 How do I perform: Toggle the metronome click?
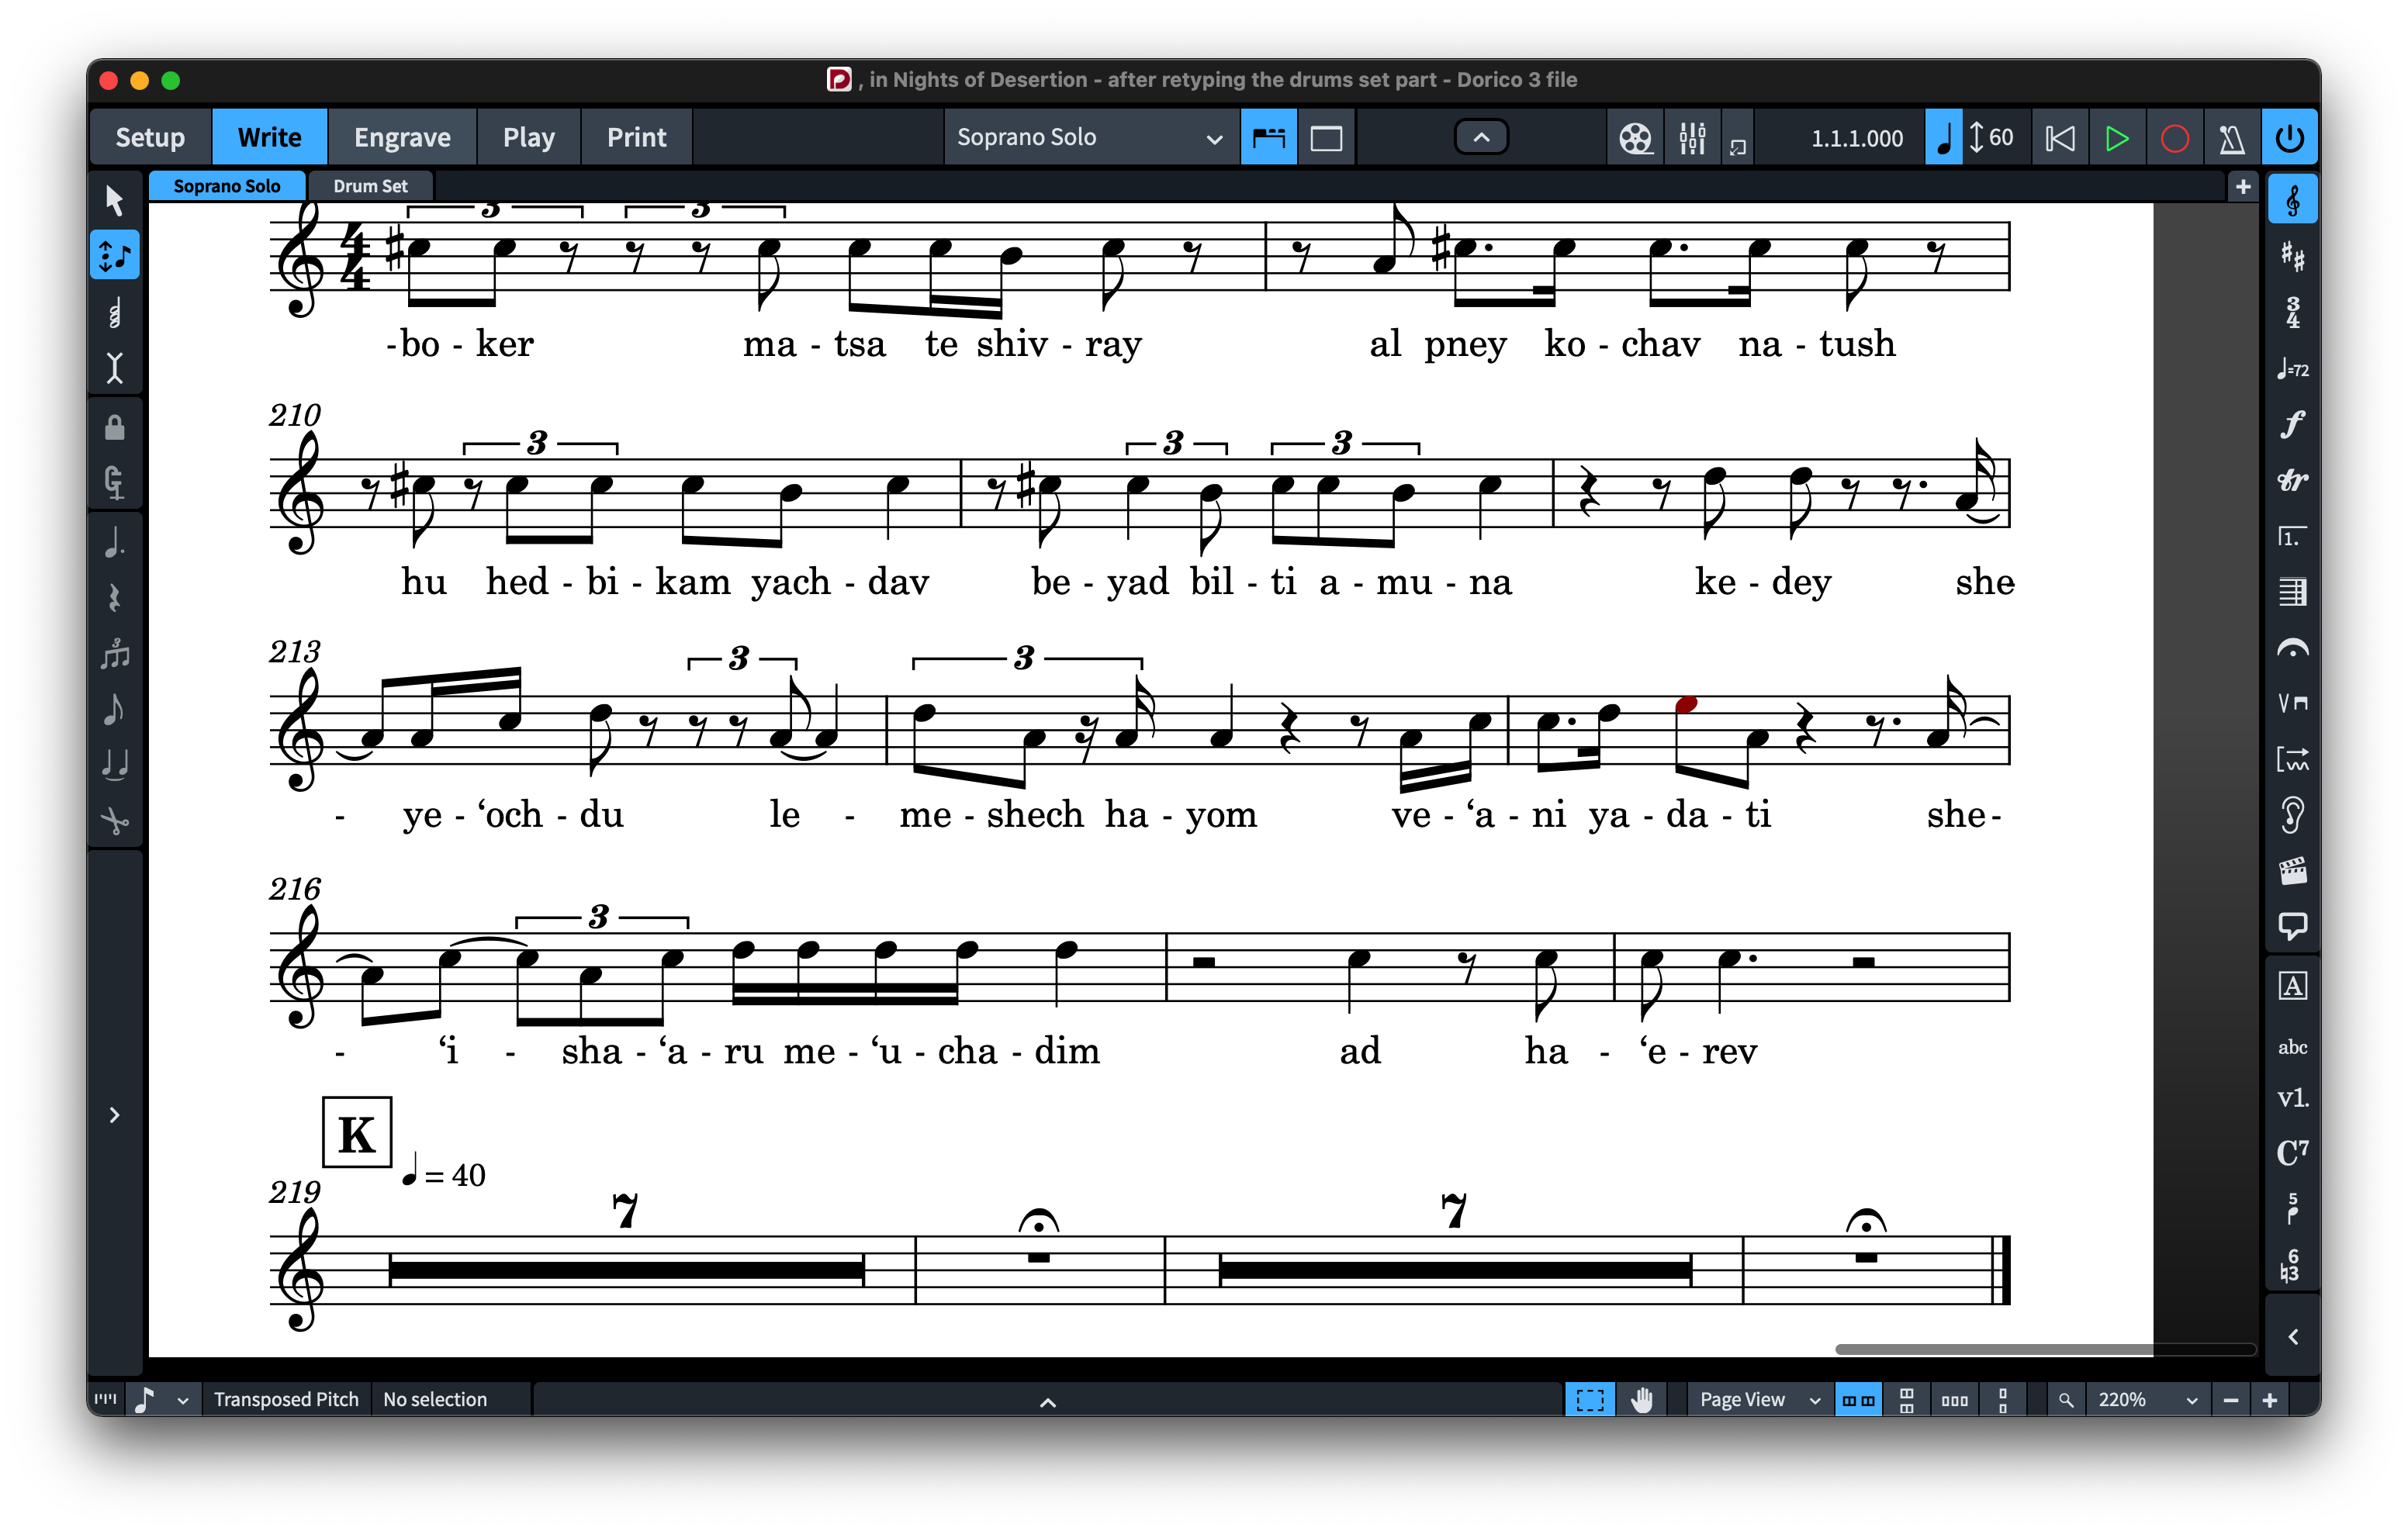coord(2231,137)
